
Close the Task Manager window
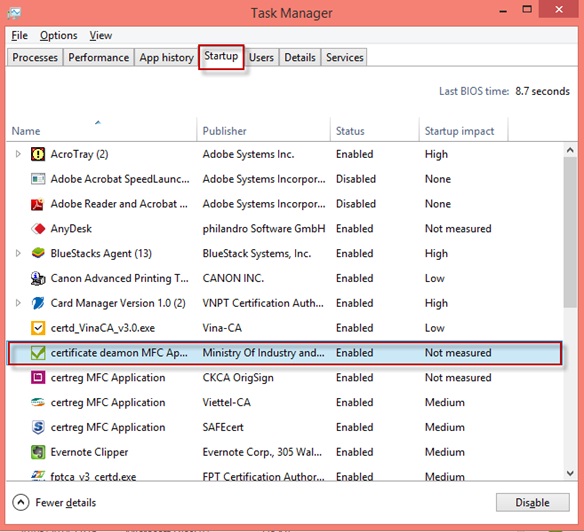tap(559, 9)
